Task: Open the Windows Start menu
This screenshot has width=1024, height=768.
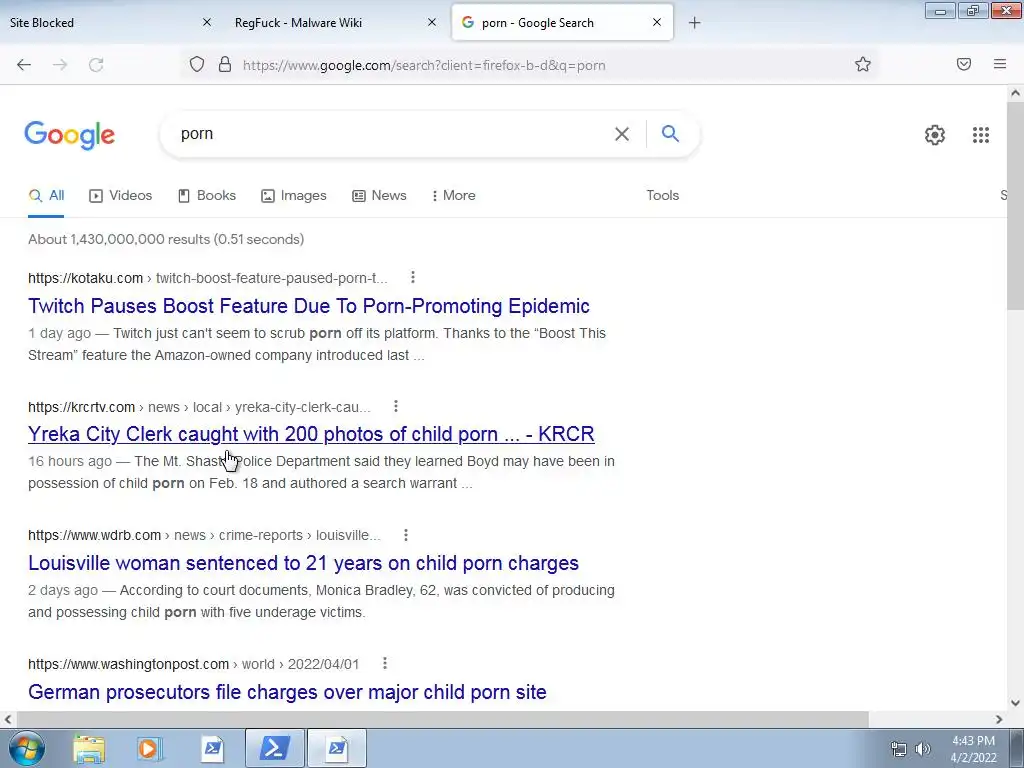Action: (x=27, y=748)
